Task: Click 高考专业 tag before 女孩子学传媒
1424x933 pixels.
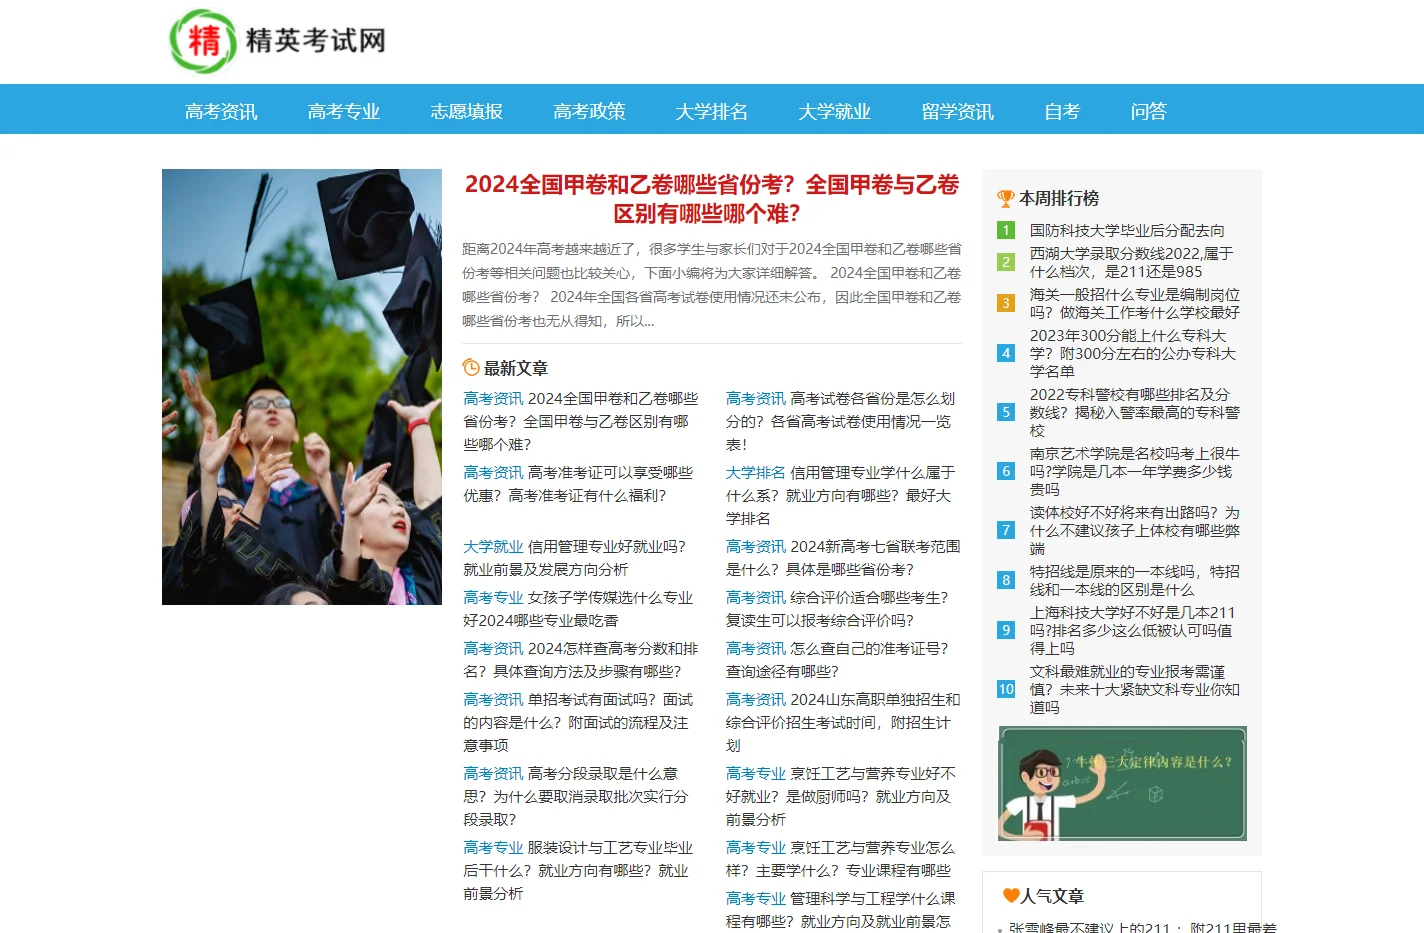Action: tap(493, 597)
